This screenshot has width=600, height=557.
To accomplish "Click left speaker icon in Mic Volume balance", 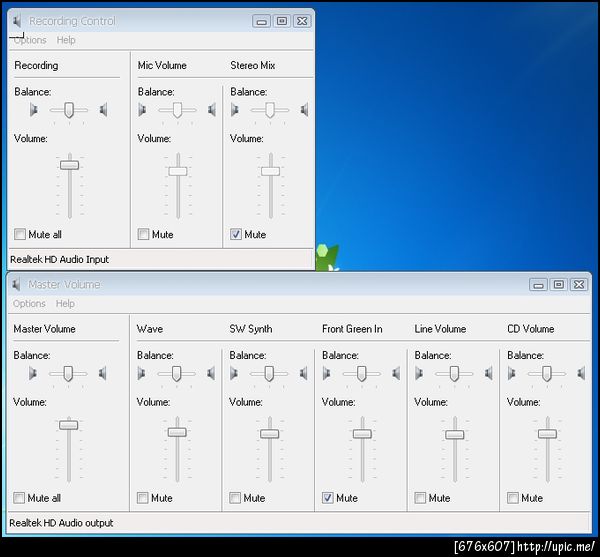I will 142,110.
